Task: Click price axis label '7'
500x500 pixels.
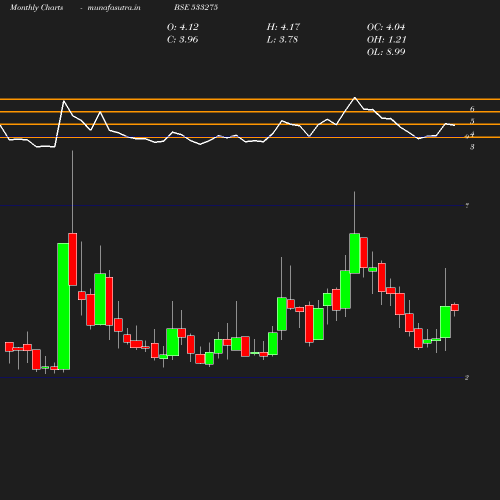Action: pos(467,206)
